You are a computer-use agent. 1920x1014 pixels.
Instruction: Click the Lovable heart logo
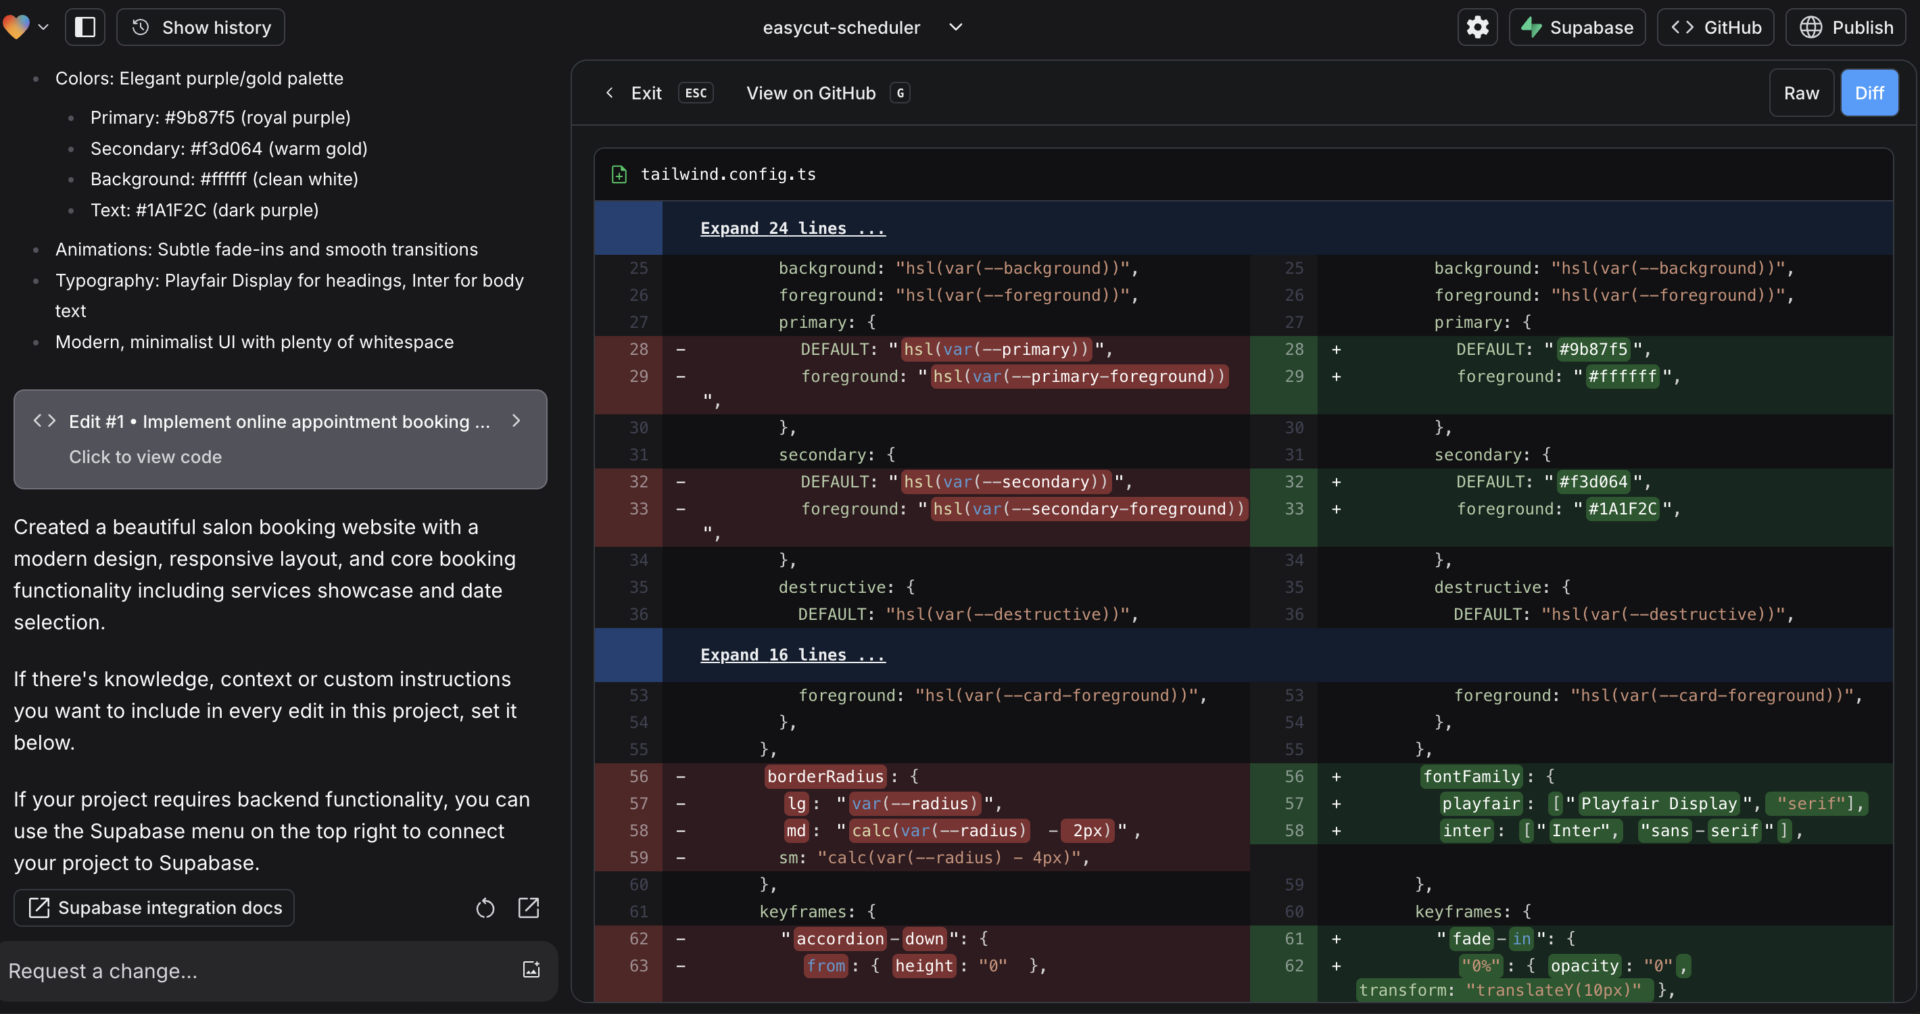coord(16,27)
